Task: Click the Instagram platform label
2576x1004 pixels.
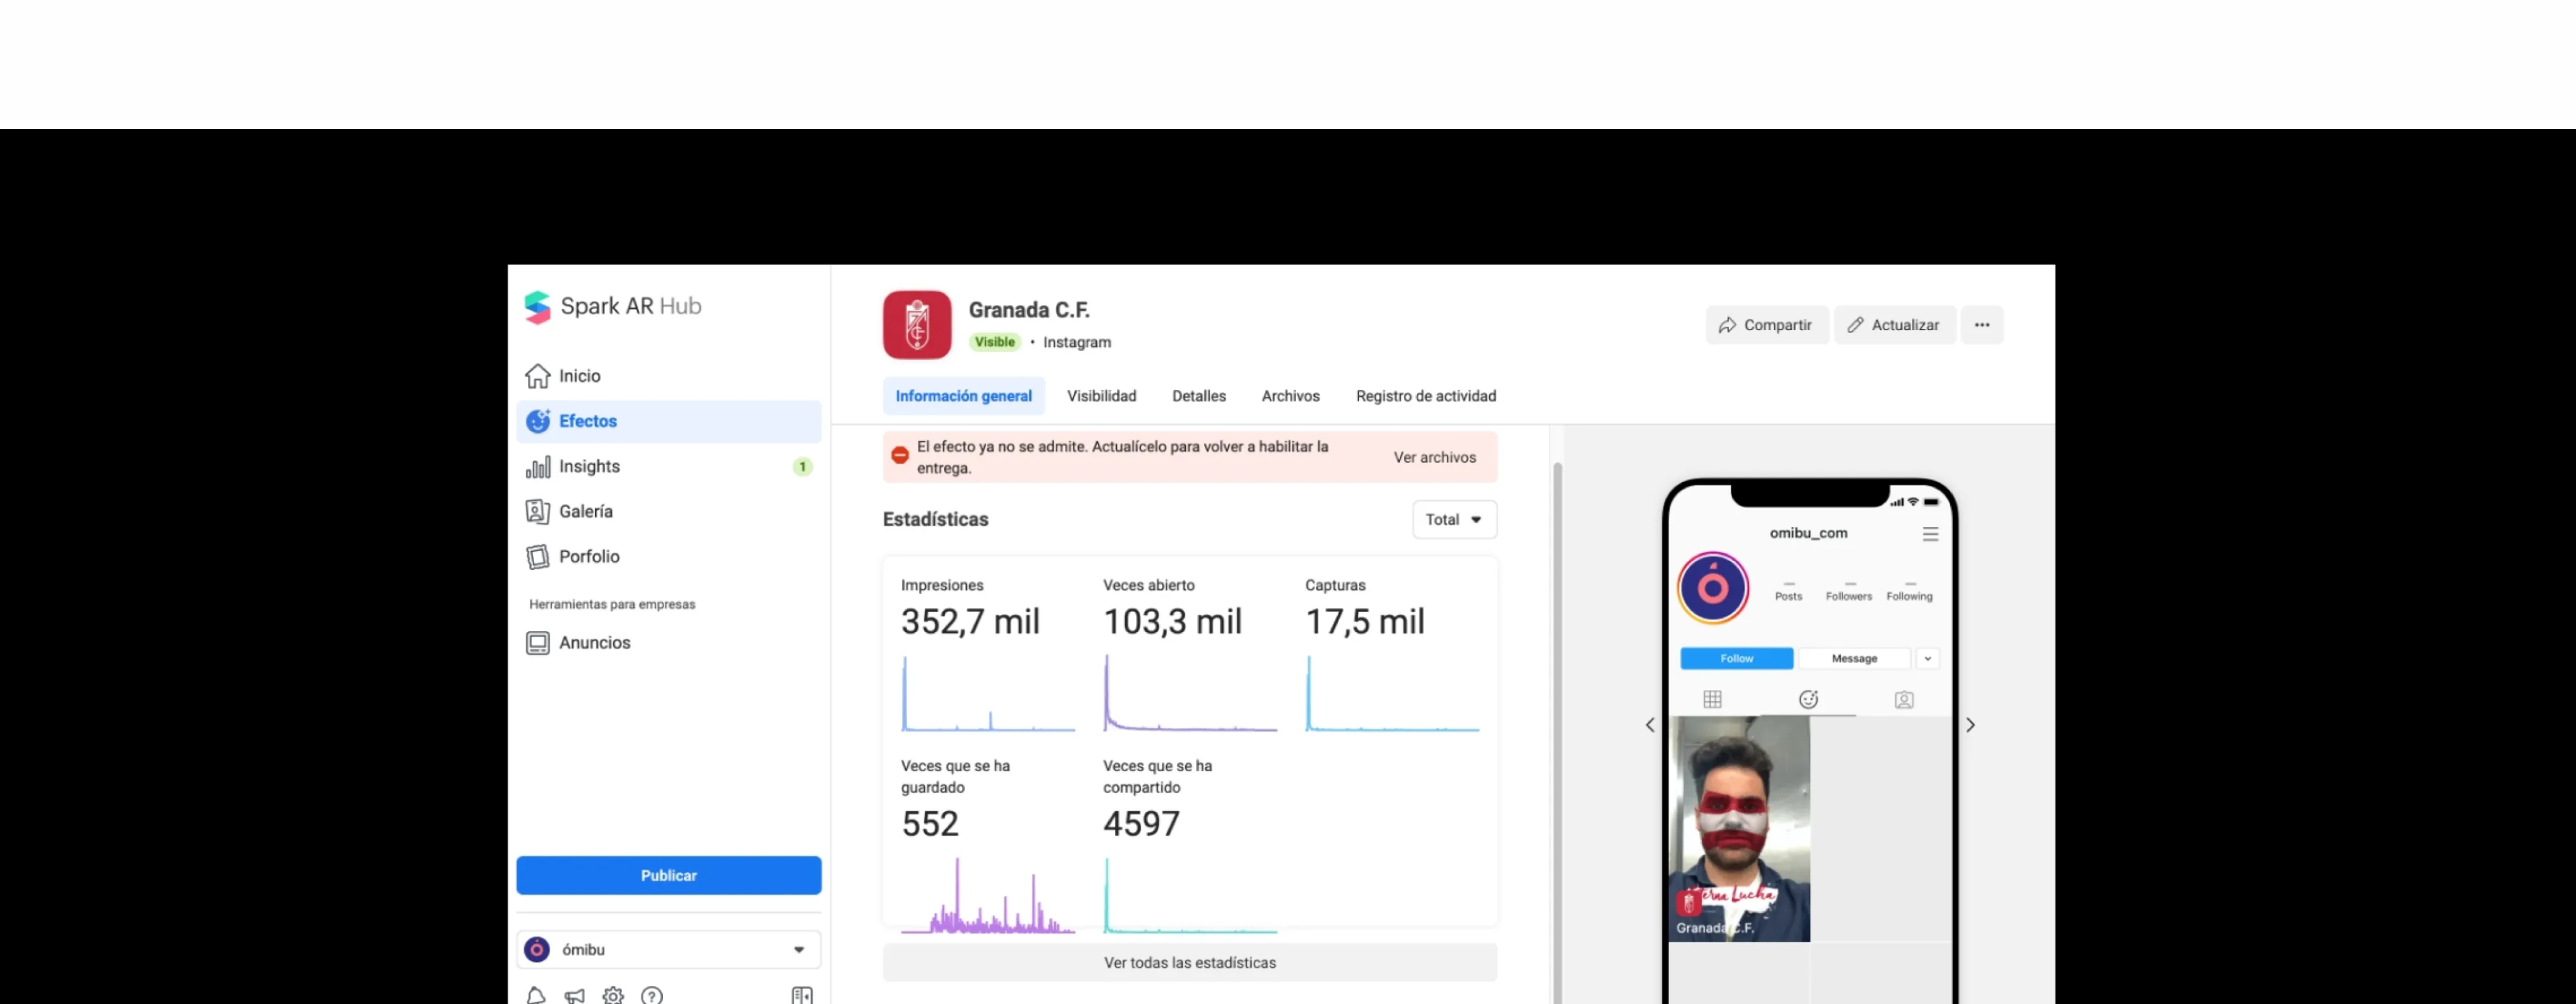Action: [1077, 342]
